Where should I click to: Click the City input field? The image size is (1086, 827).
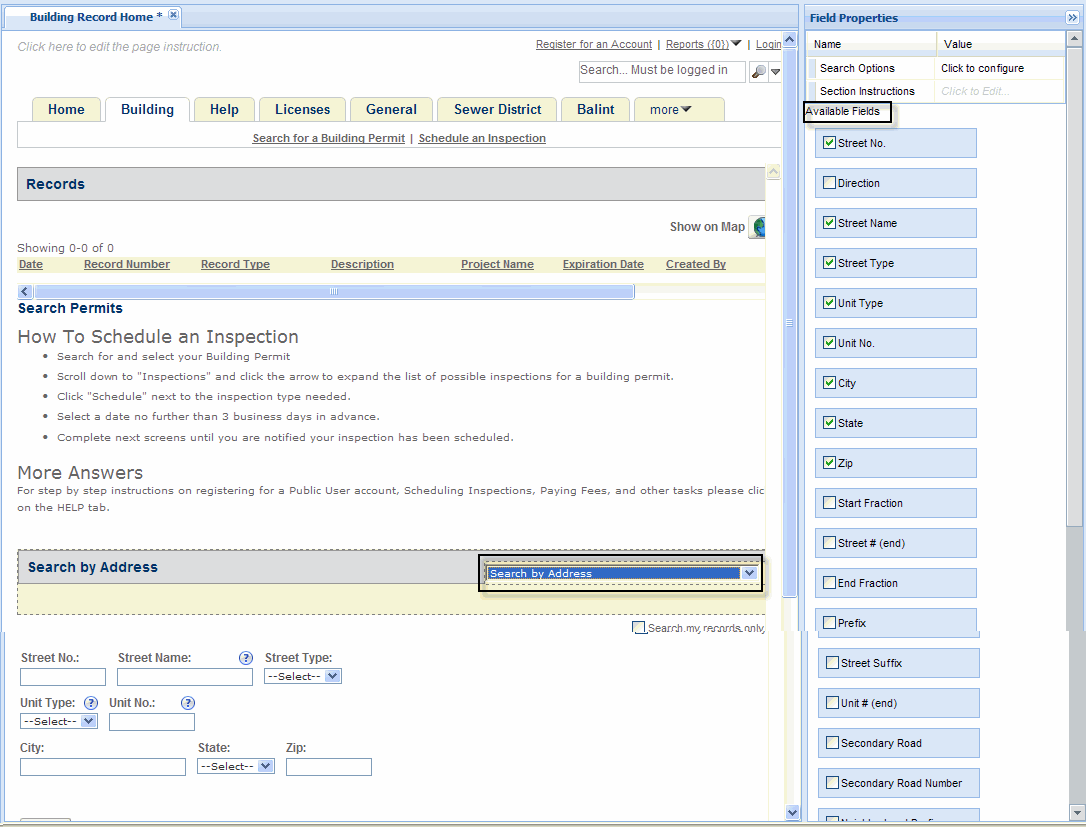click(x=103, y=767)
